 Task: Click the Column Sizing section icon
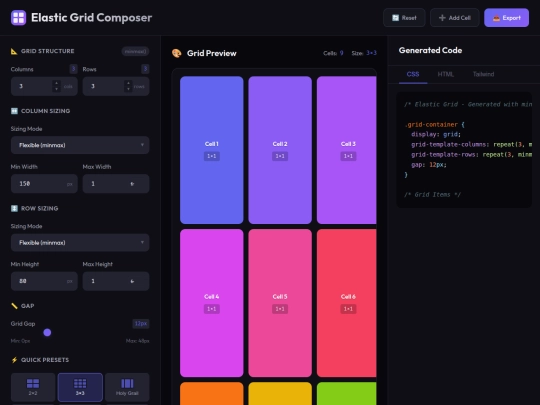pos(14,111)
